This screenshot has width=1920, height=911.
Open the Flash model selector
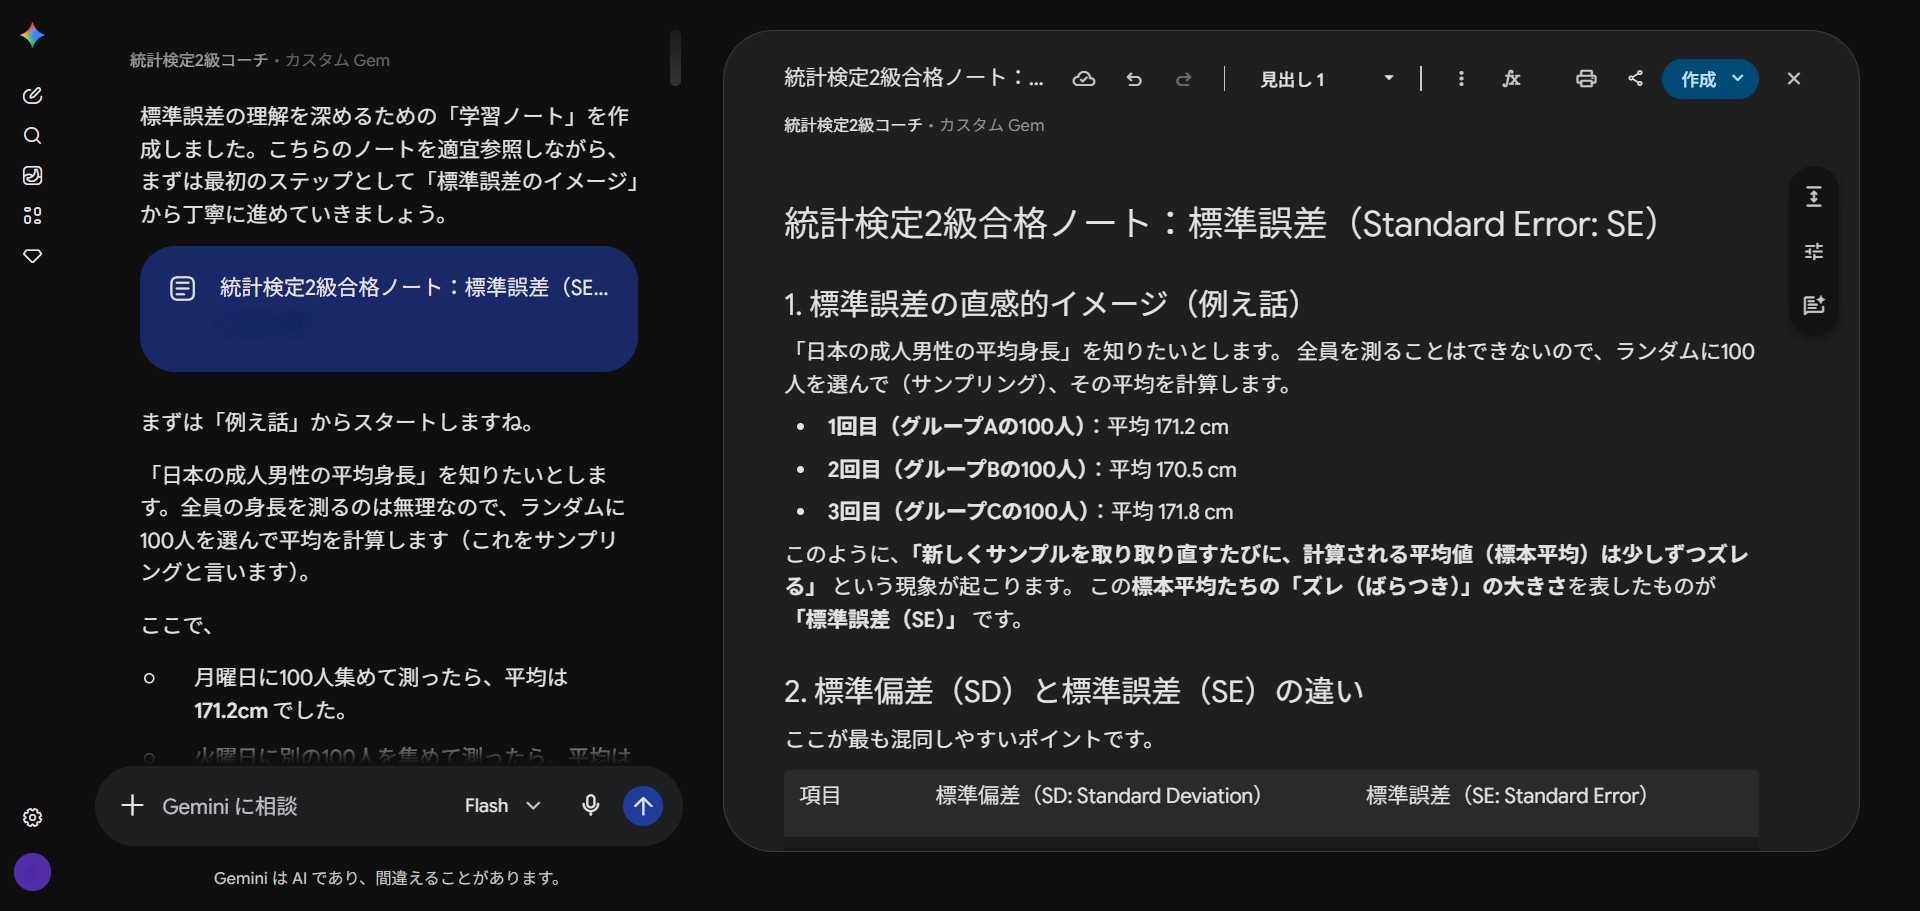503,805
